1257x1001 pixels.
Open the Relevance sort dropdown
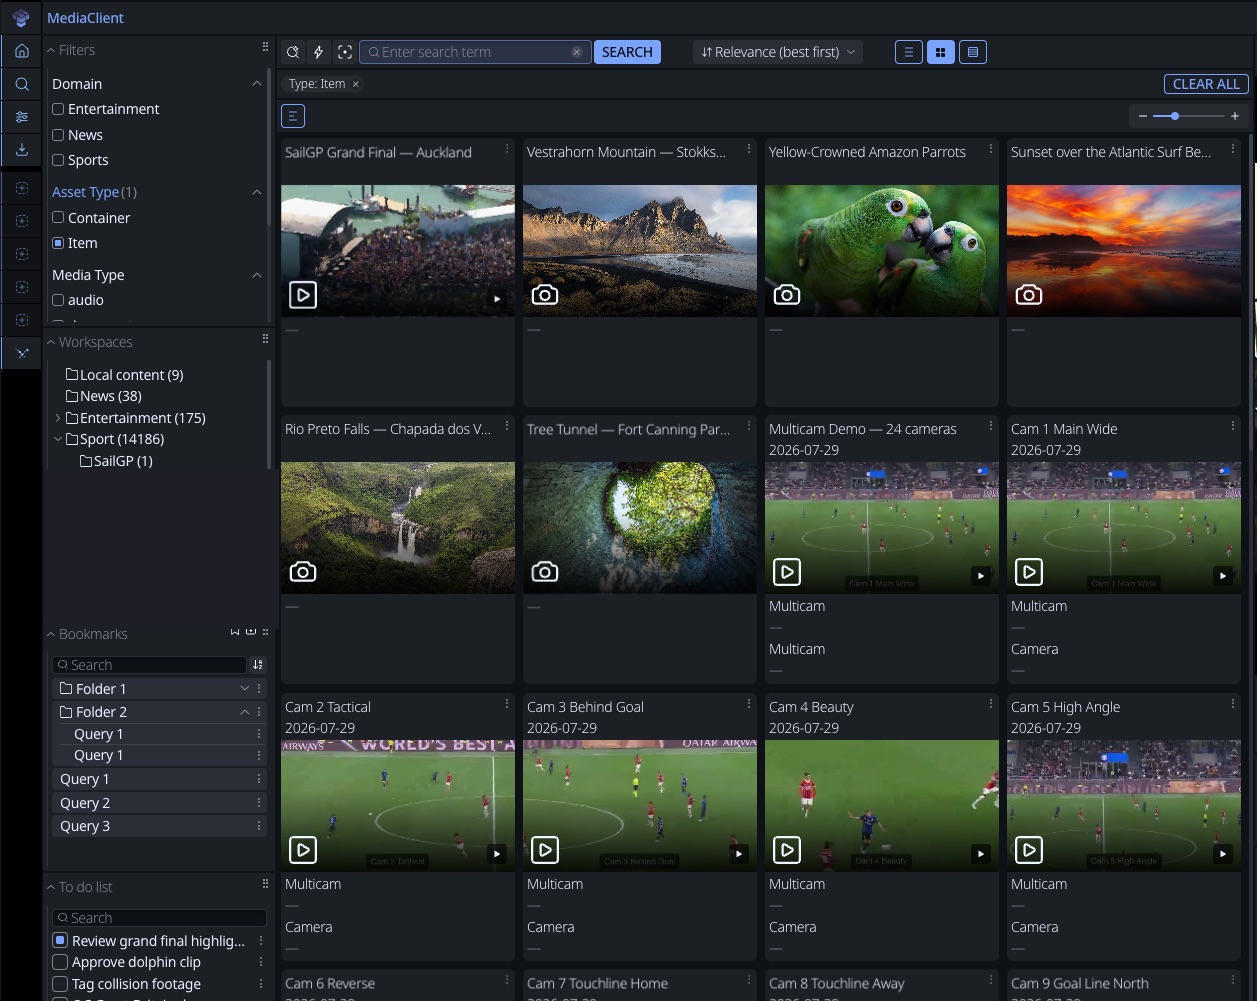(778, 52)
